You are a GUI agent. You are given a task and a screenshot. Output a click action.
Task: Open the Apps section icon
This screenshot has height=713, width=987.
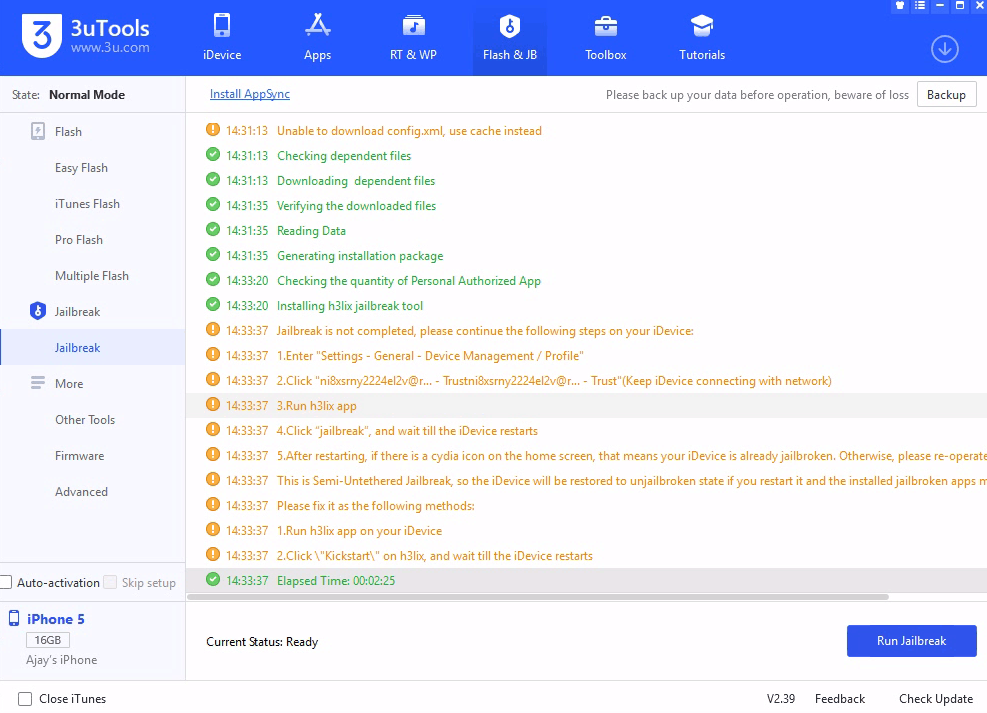(317, 26)
